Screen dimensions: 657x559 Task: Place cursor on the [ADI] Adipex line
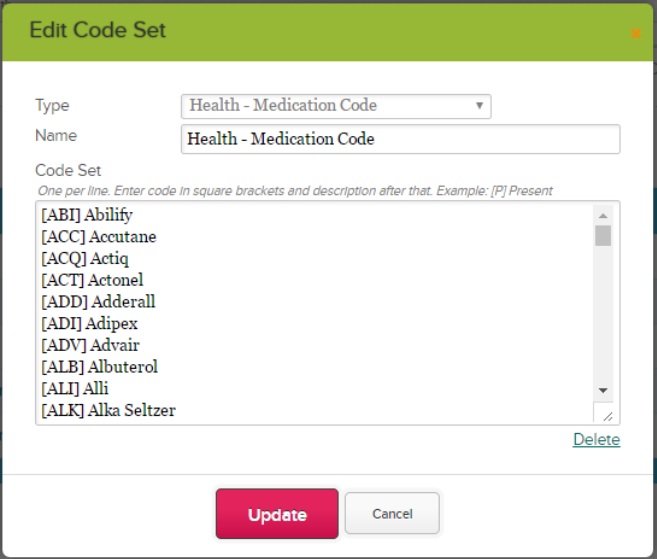pos(89,323)
